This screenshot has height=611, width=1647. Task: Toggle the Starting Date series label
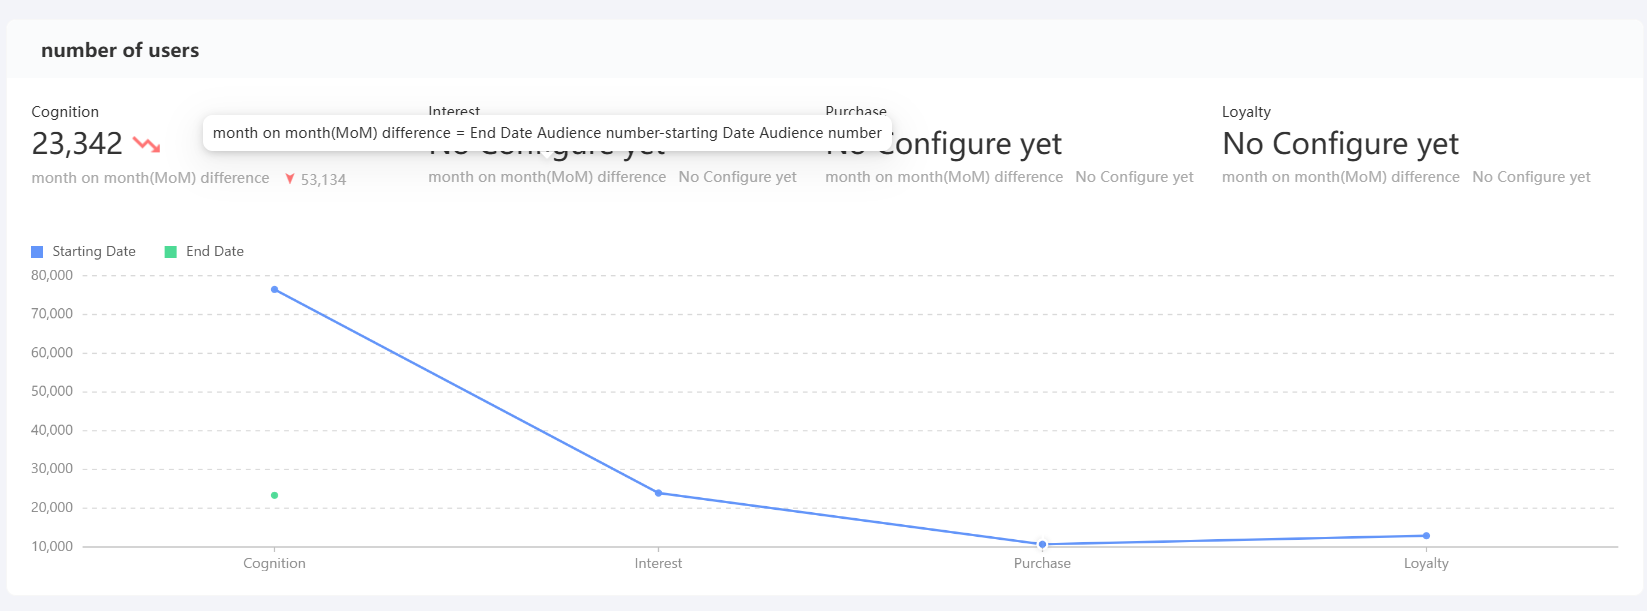coord(94,252)
